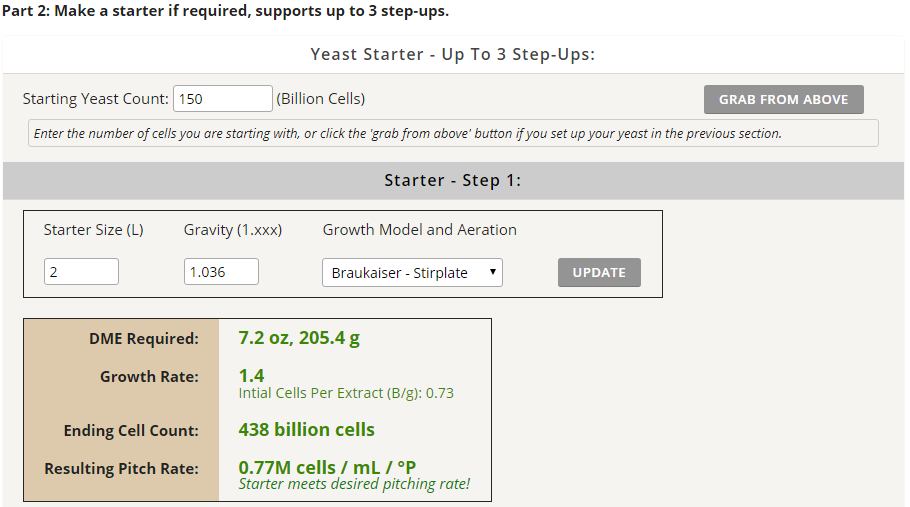Click the 438 billion cells result
The height and width of the screenshot is (507, 910).
[x=306, y=429]
